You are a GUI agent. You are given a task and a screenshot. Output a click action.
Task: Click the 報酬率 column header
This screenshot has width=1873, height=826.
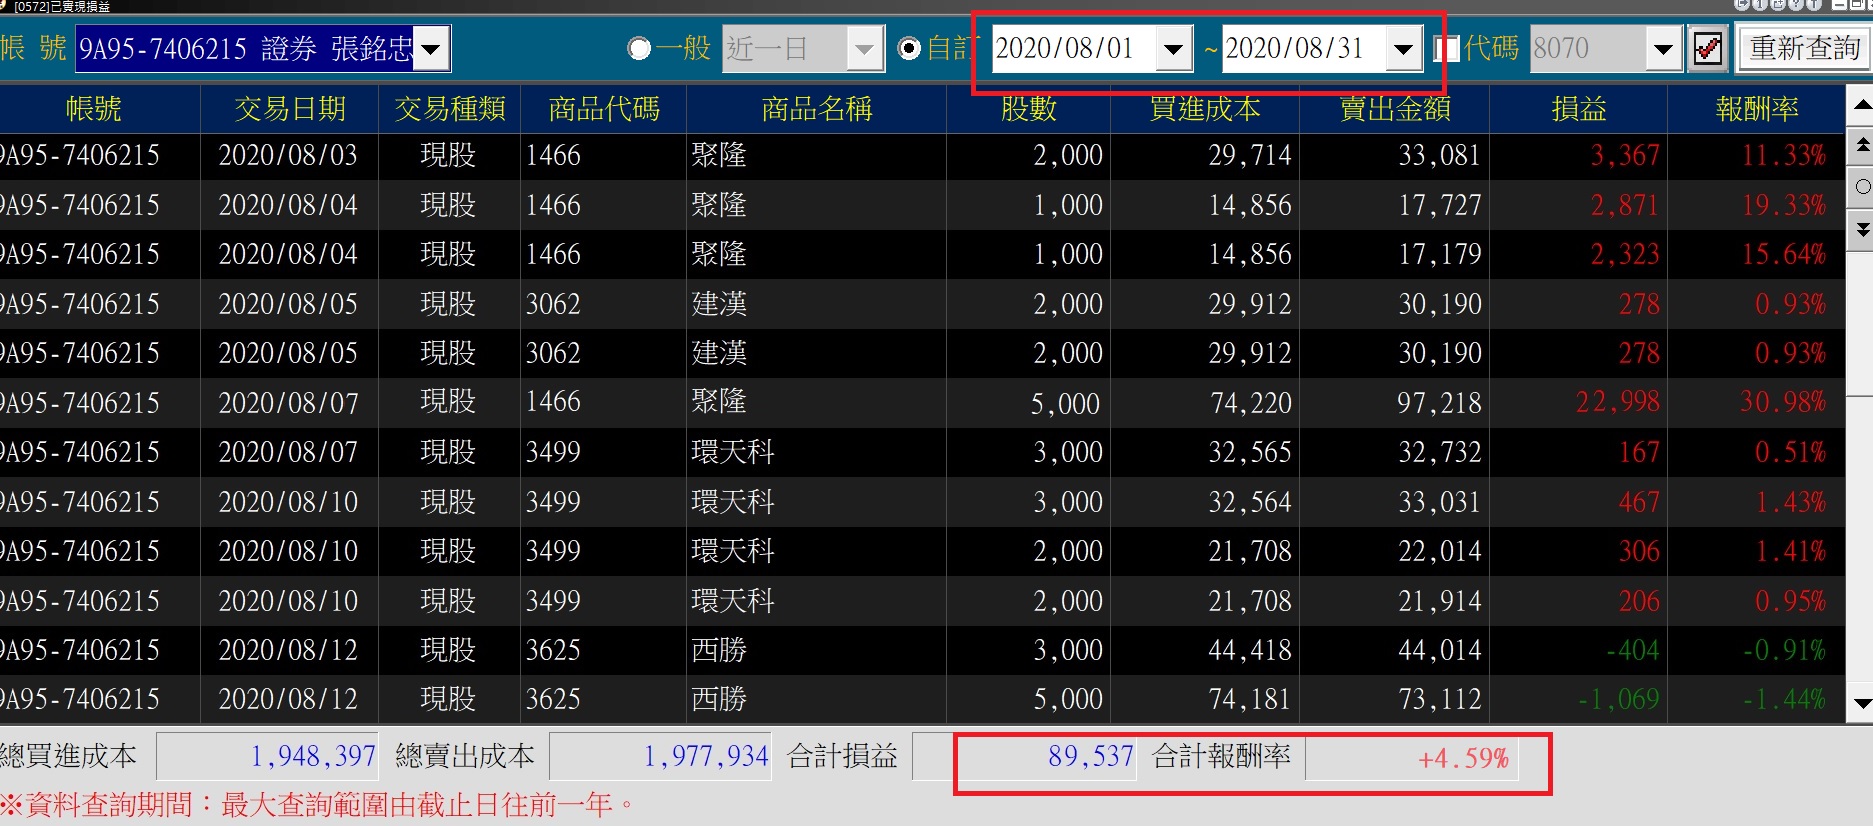1757,108
